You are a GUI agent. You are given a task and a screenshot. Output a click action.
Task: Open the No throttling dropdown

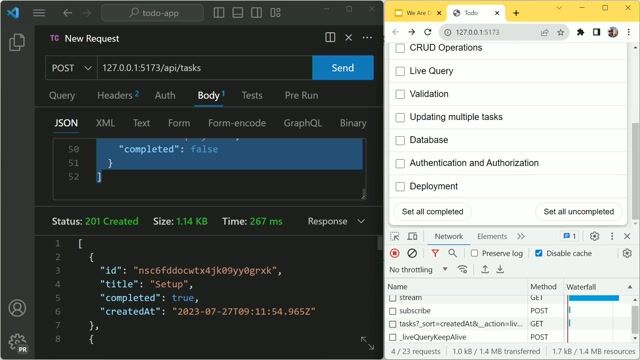418,269
